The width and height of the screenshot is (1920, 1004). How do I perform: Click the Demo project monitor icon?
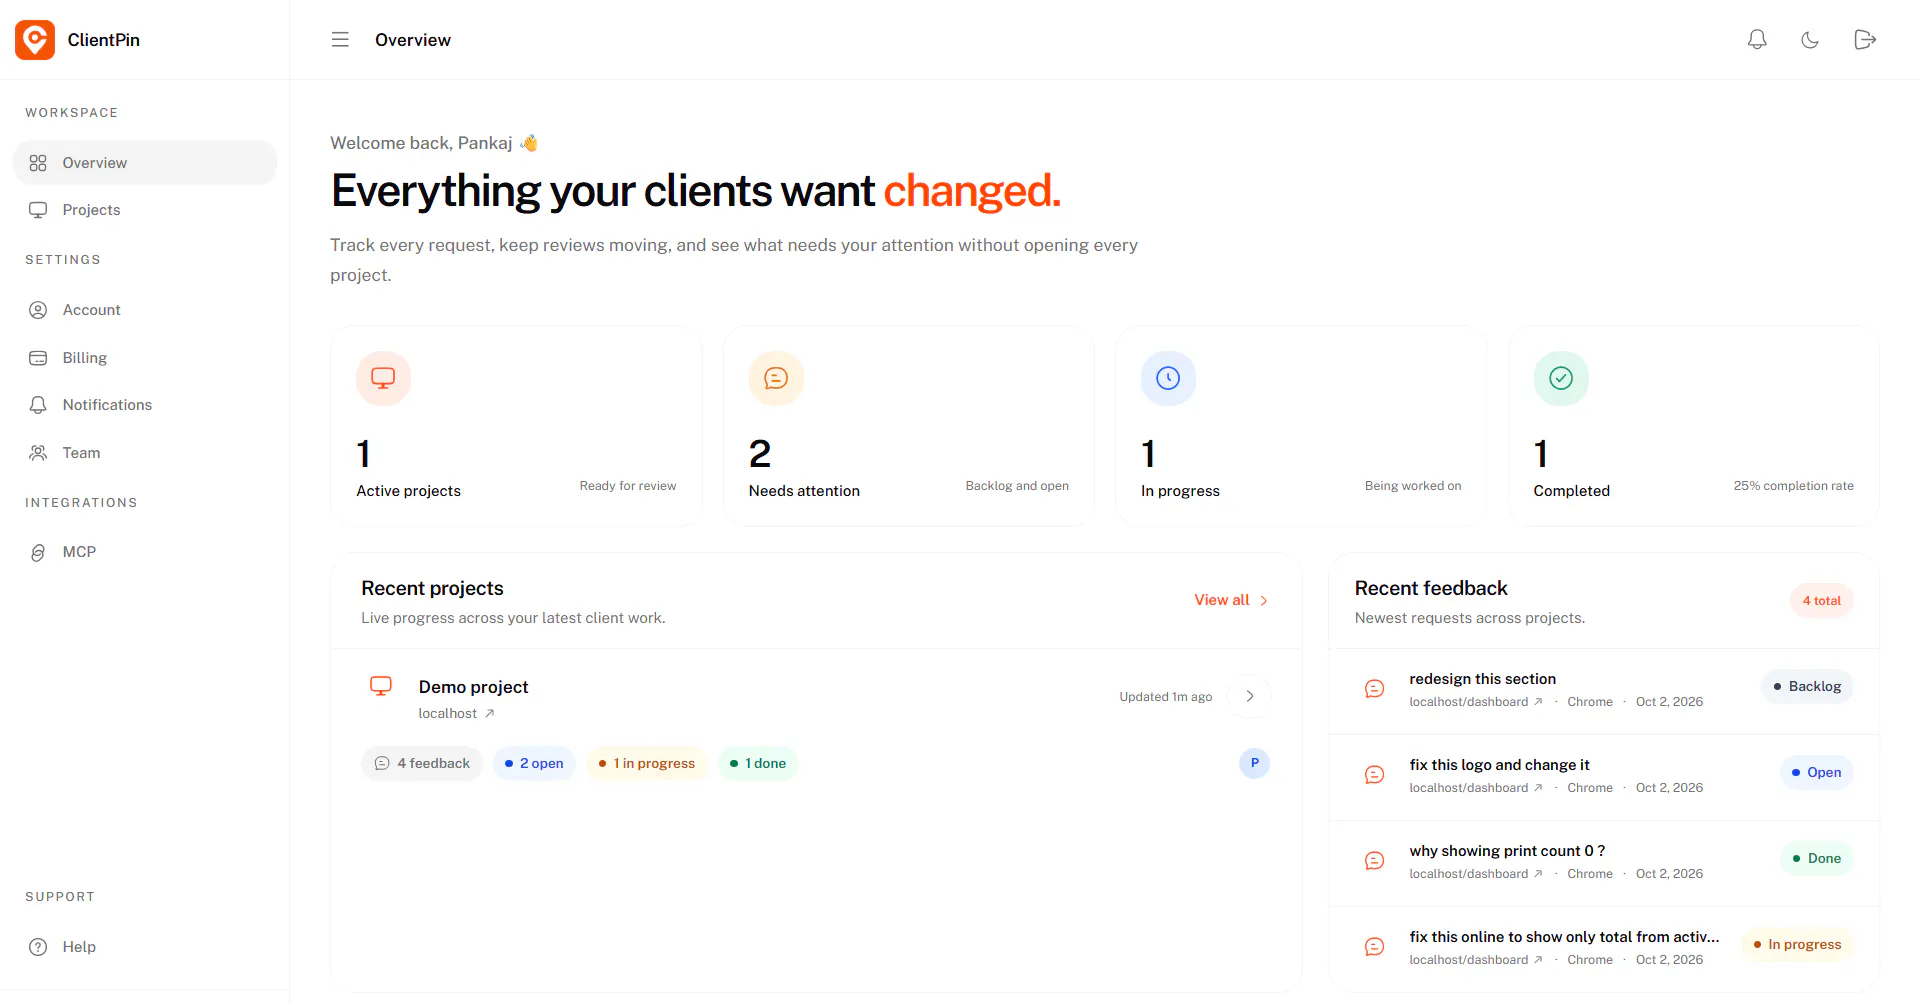(x=381, y=686)
